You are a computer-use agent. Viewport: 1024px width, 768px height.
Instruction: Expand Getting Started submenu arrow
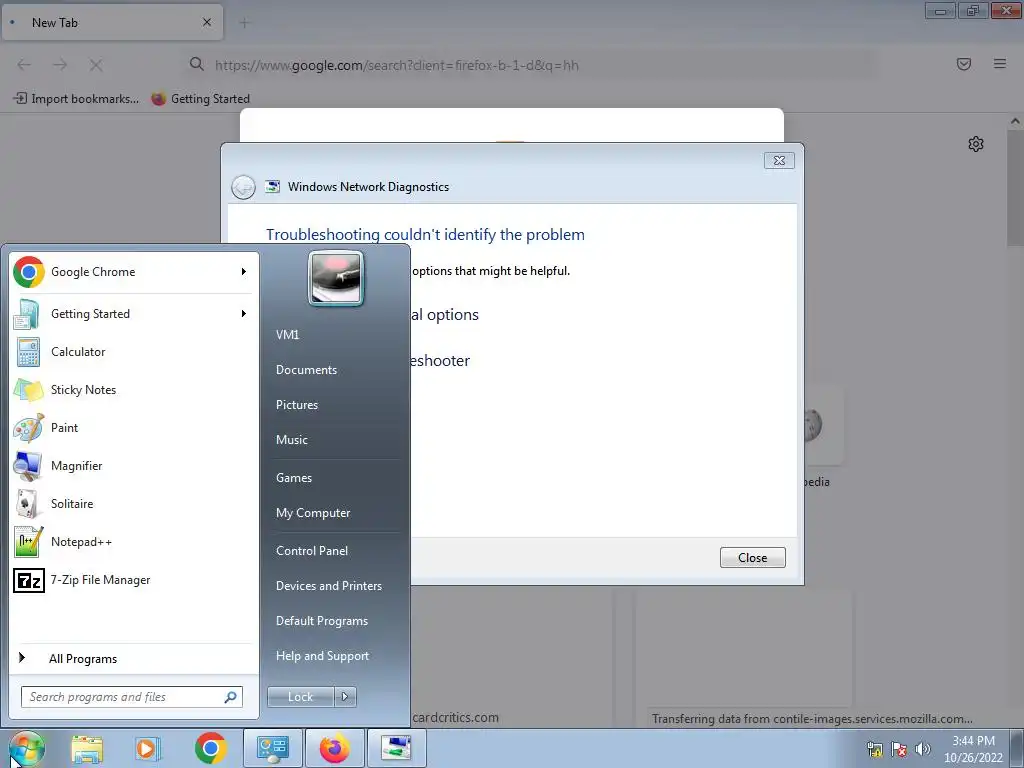244,314
